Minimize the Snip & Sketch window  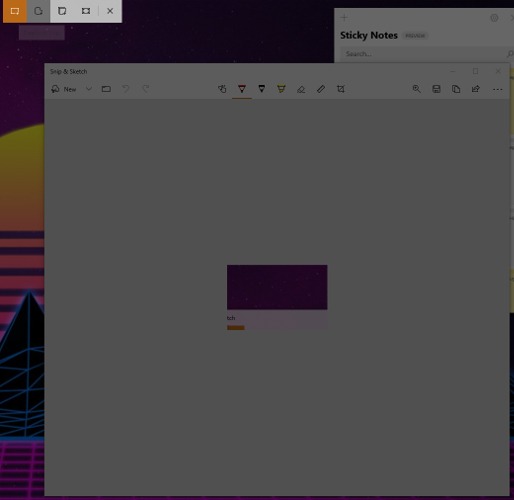pyautogui.click(x=453, y=71)
